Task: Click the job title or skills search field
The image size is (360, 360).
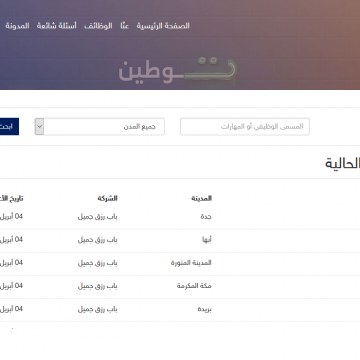Action: (x=245, y=127)
